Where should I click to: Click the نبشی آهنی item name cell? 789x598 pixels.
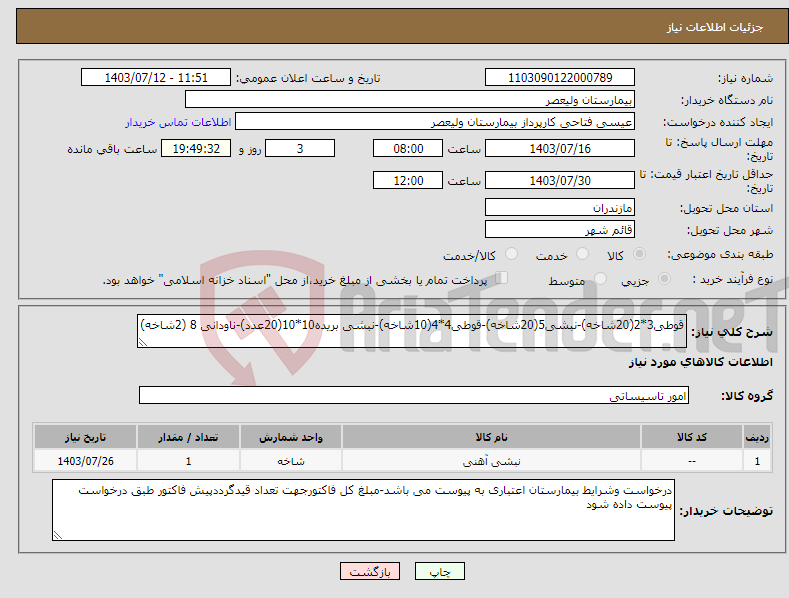tap(491, 461)
